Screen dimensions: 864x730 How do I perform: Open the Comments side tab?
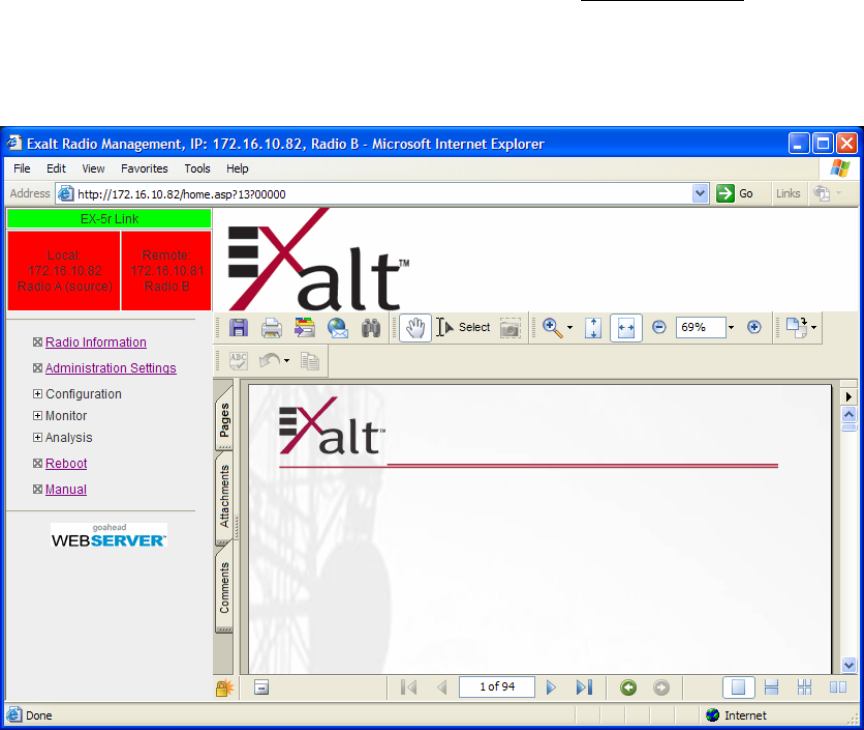coord(224,587)
